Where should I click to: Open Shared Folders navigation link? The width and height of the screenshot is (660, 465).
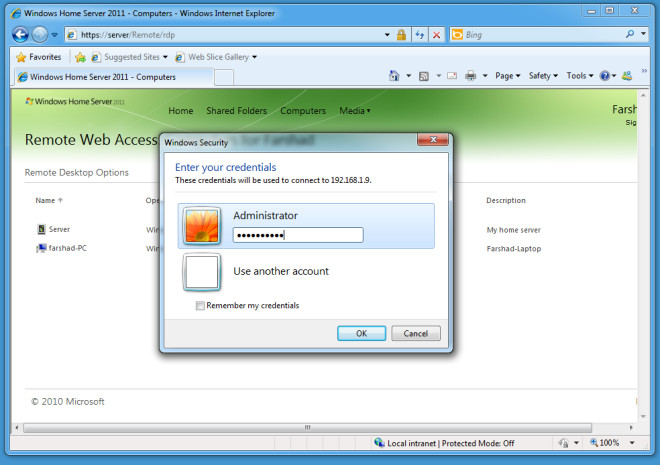click(x=237, y=111)
